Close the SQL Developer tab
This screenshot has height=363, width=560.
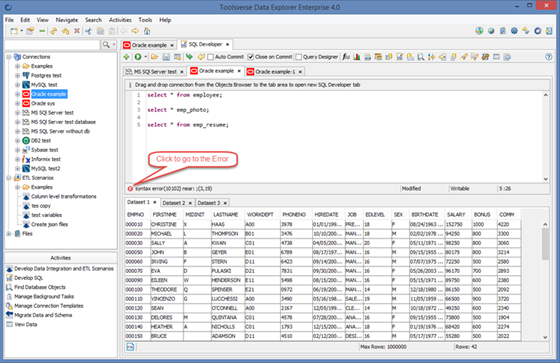coord(227,45)
